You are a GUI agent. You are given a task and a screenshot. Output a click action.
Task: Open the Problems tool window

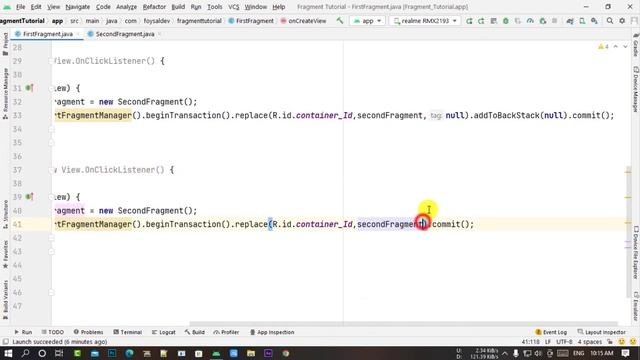tap(88, 332)
